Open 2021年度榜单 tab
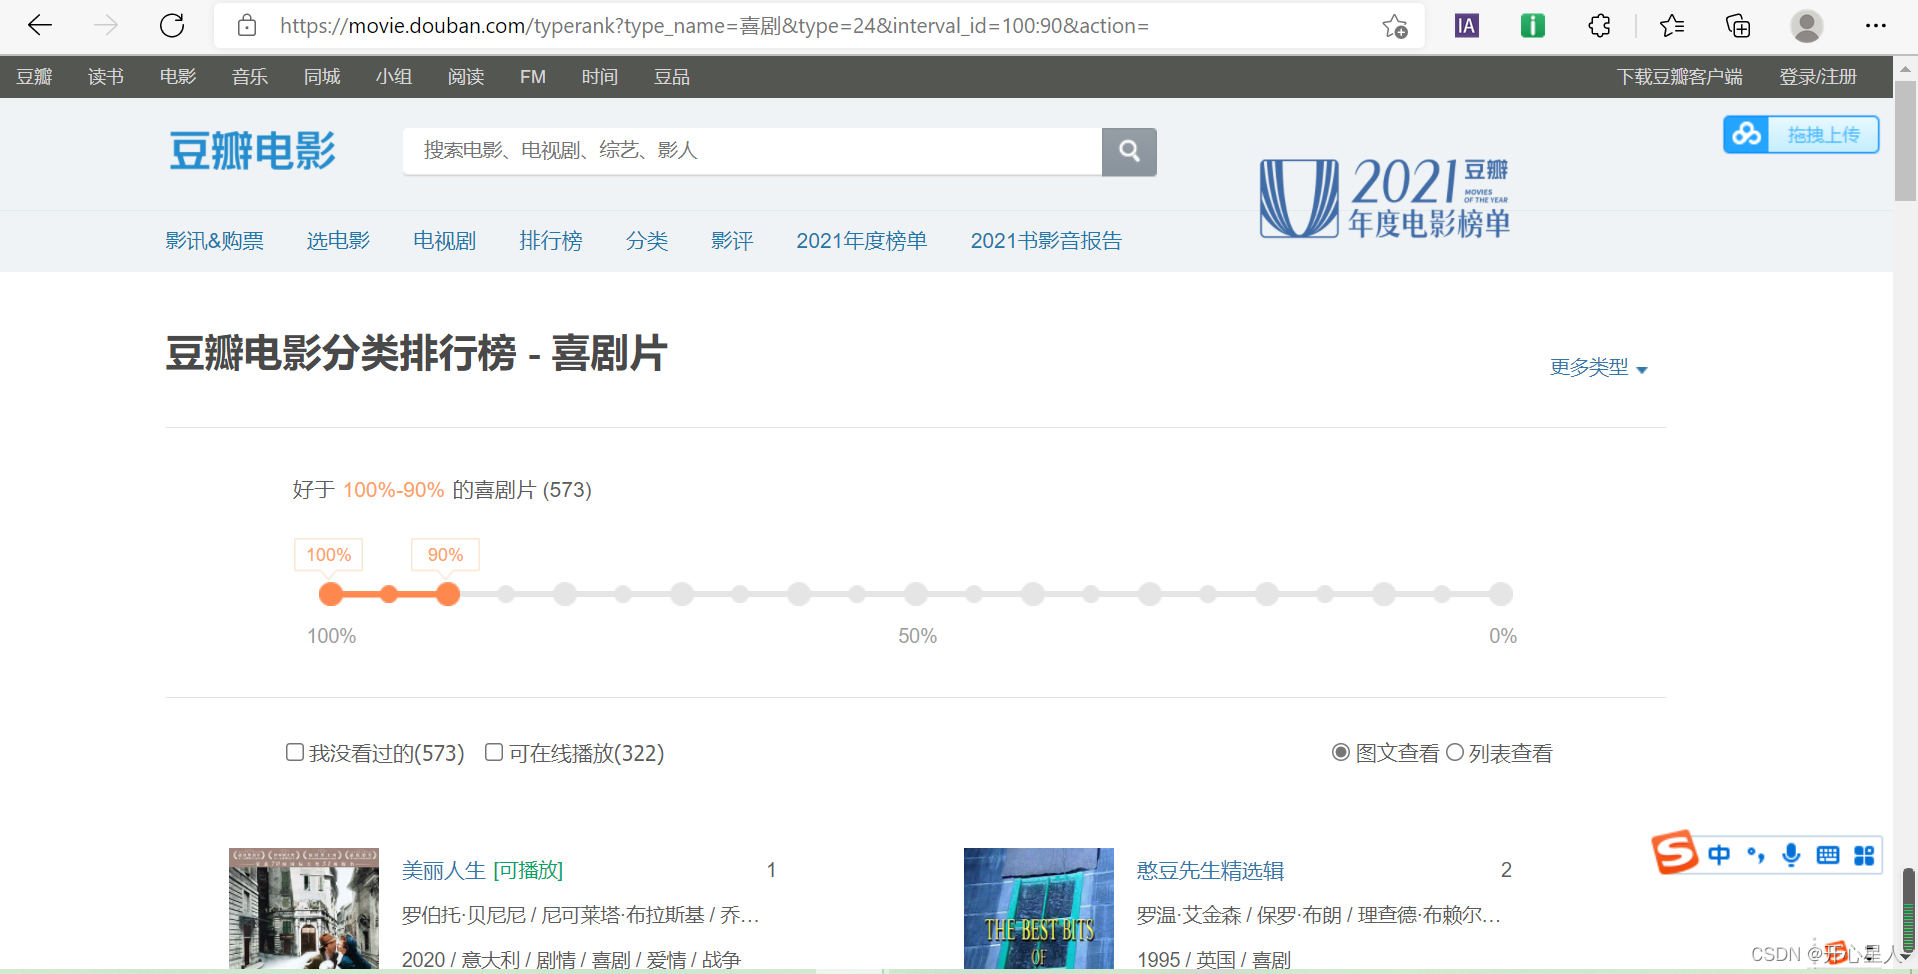The image size is (1918, 974). 862,240
